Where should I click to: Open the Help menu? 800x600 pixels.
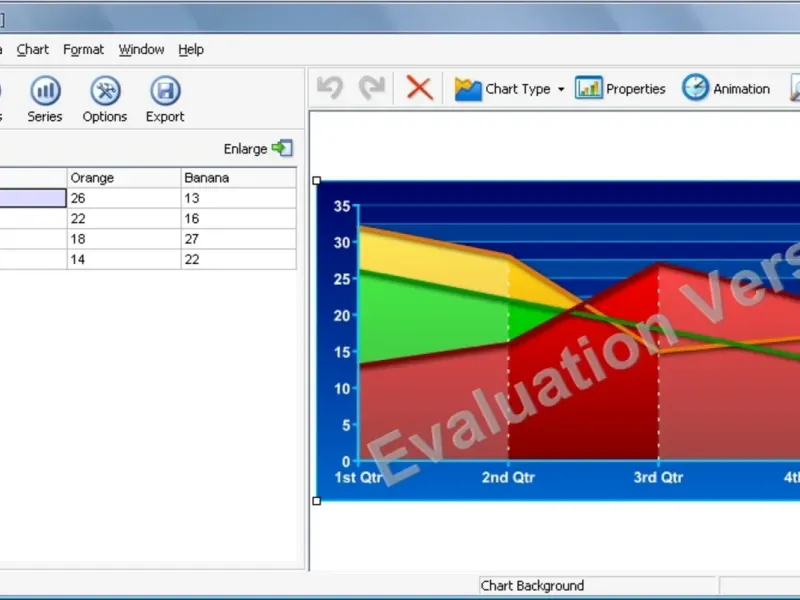[x=191, y=49]
